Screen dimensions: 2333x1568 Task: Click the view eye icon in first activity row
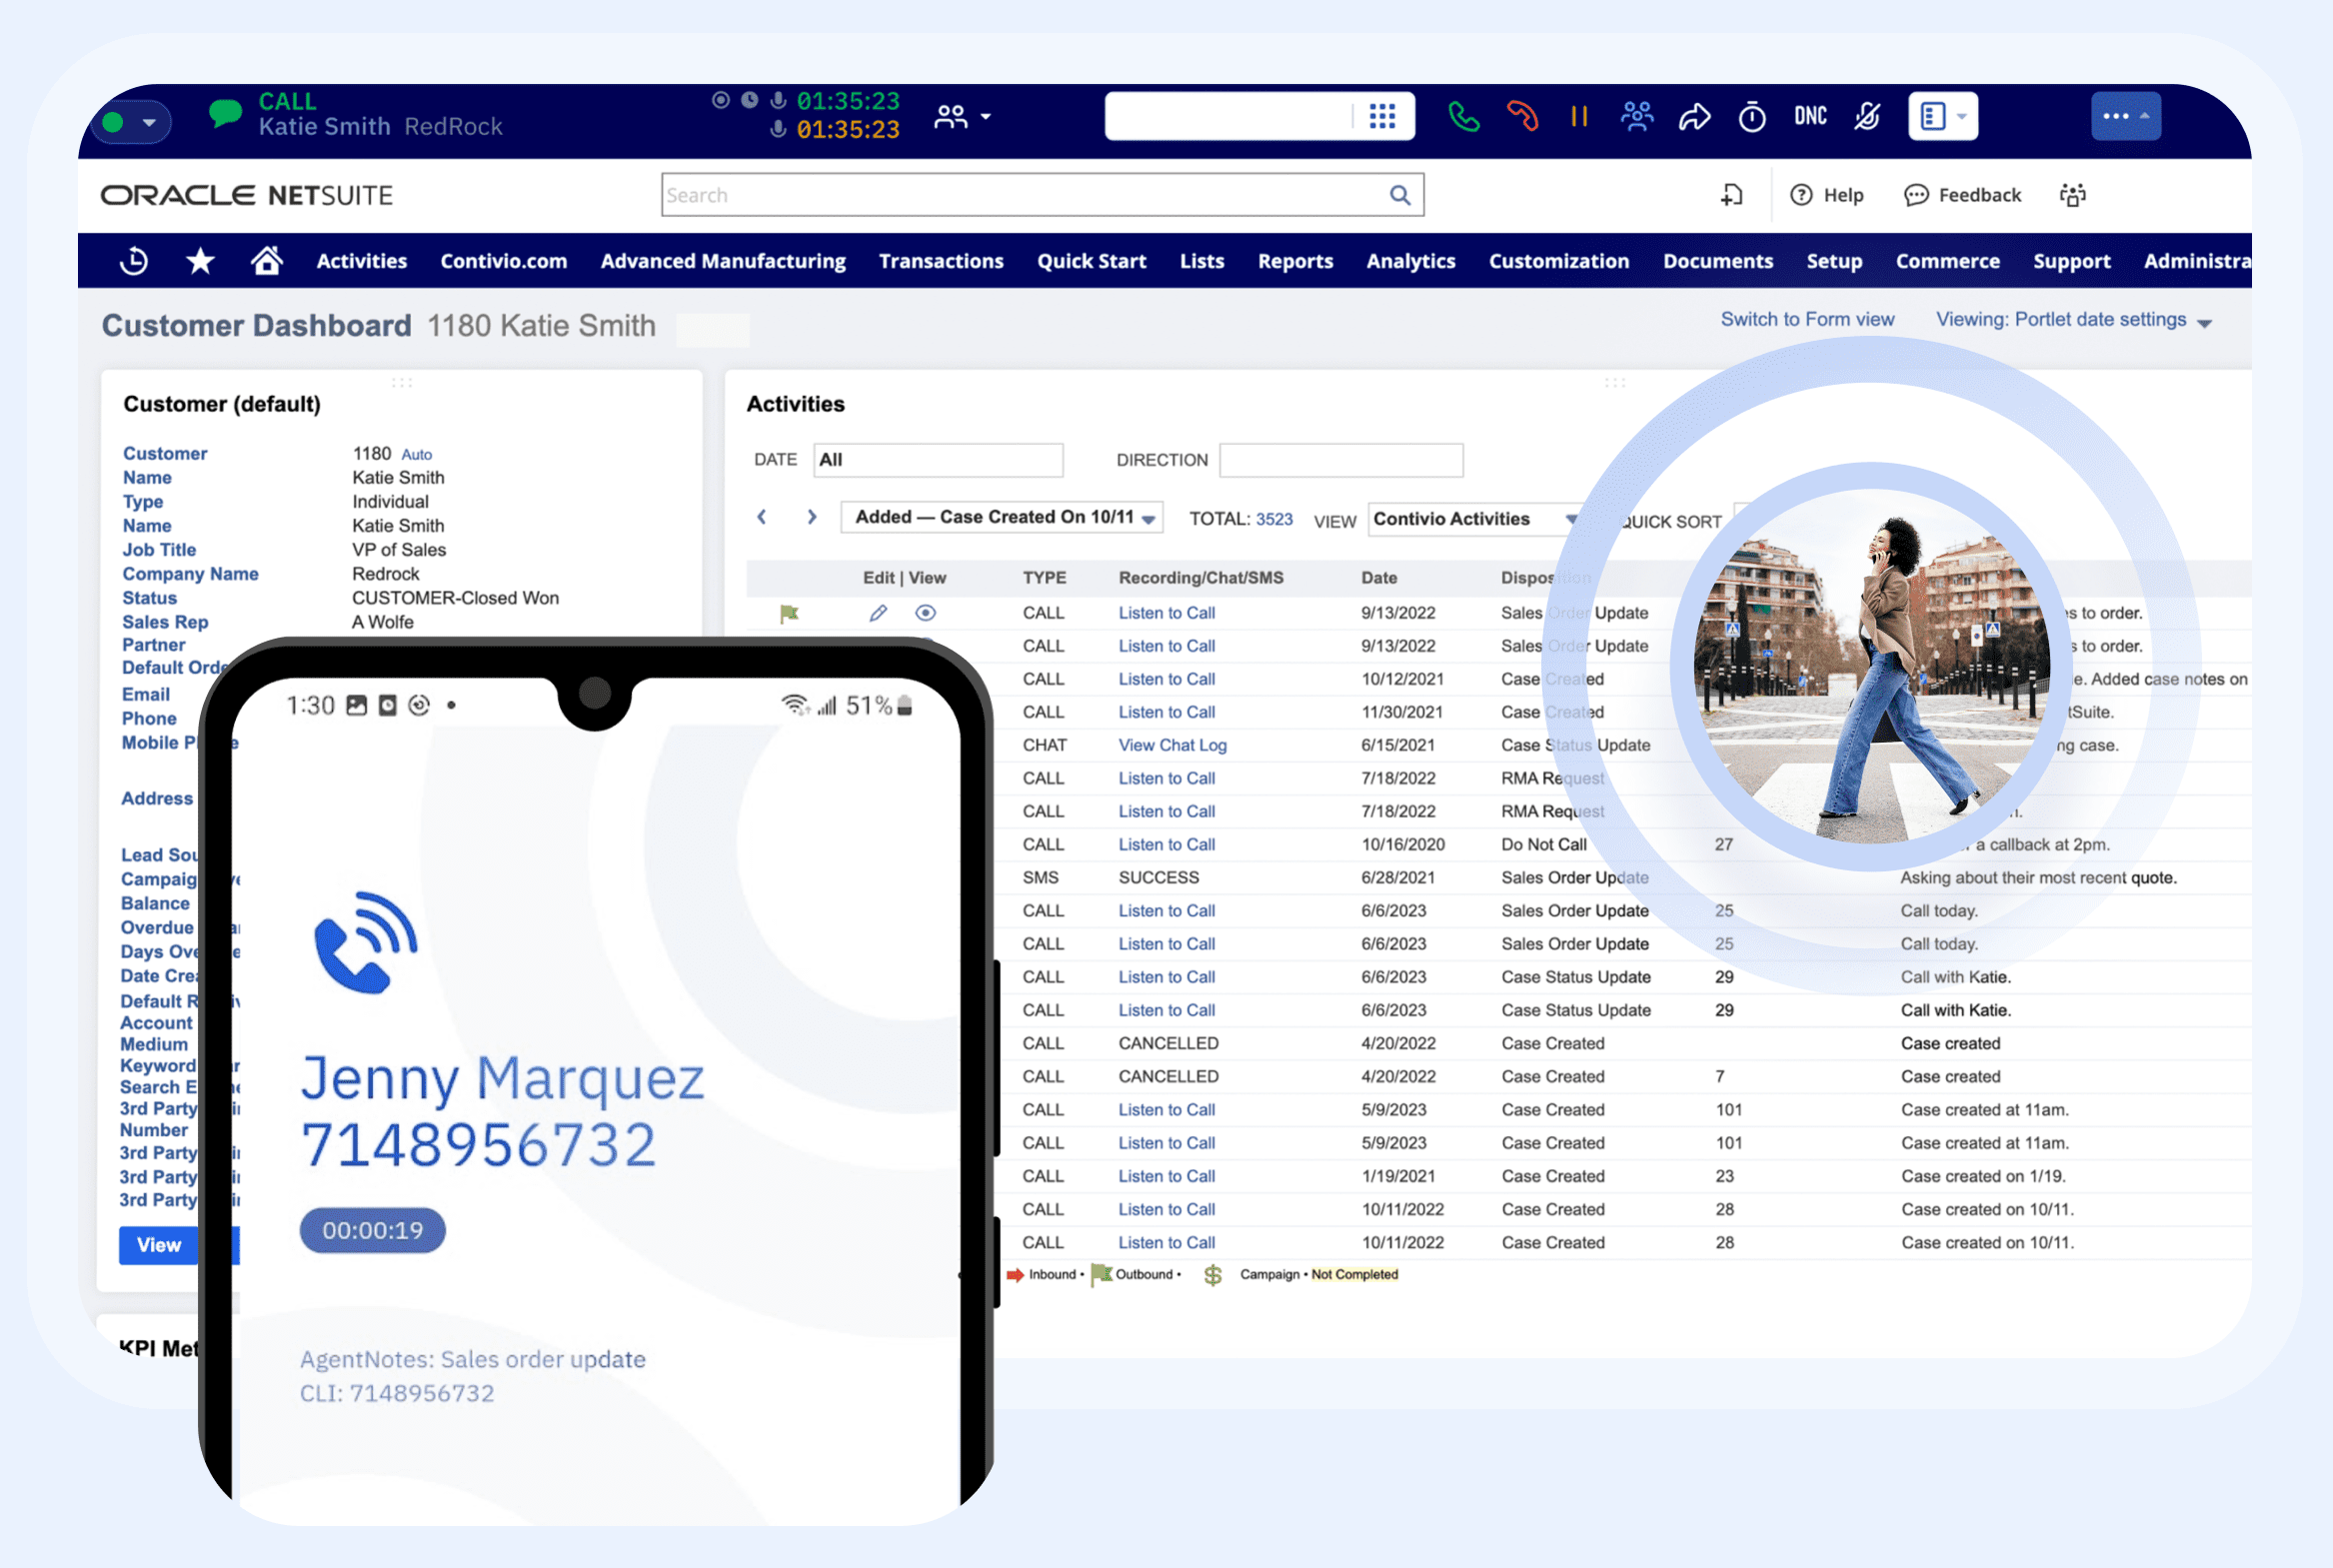point(925,613)
